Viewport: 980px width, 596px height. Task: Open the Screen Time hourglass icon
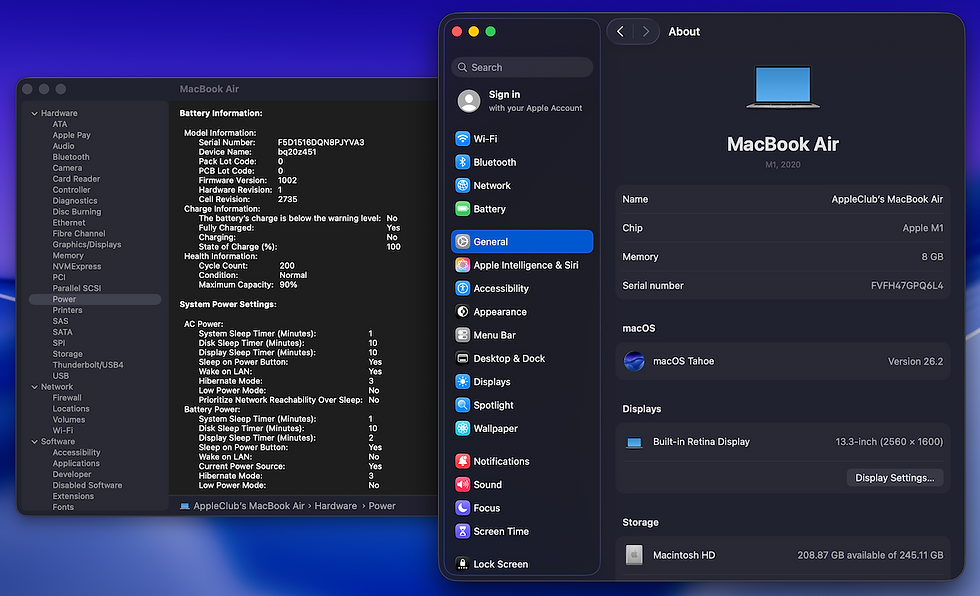pos(462,531)
